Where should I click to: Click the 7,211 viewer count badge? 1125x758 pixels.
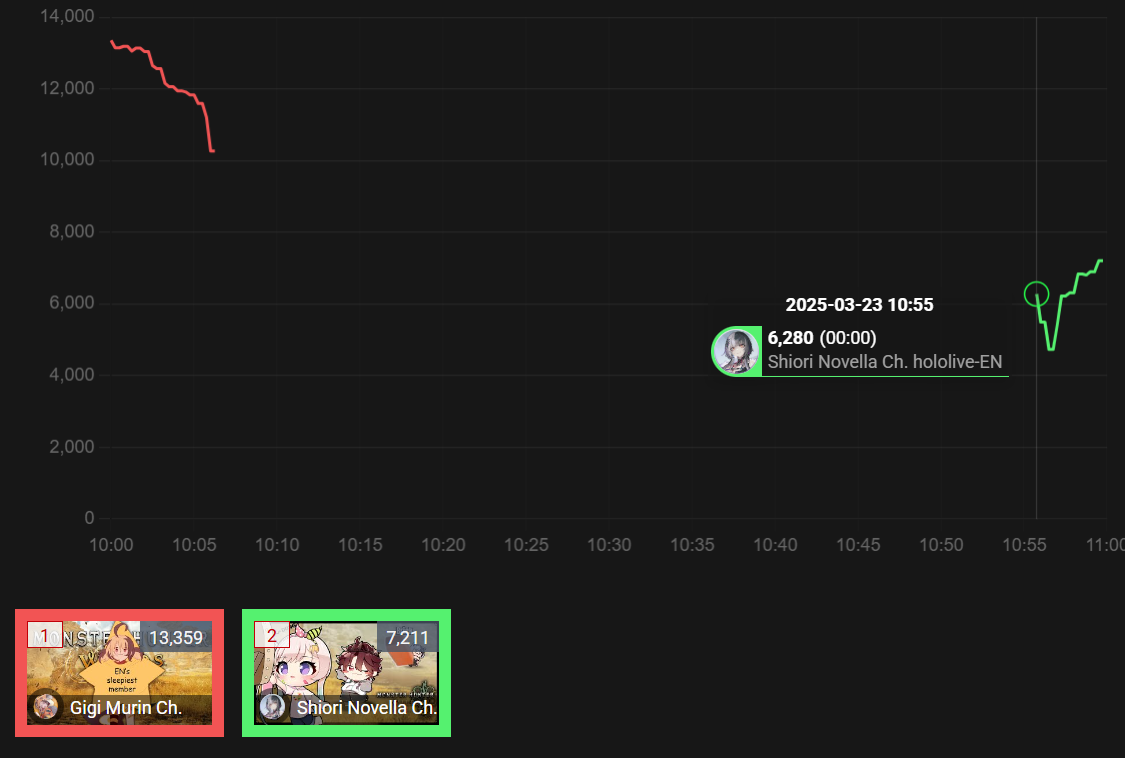point(407,637)
